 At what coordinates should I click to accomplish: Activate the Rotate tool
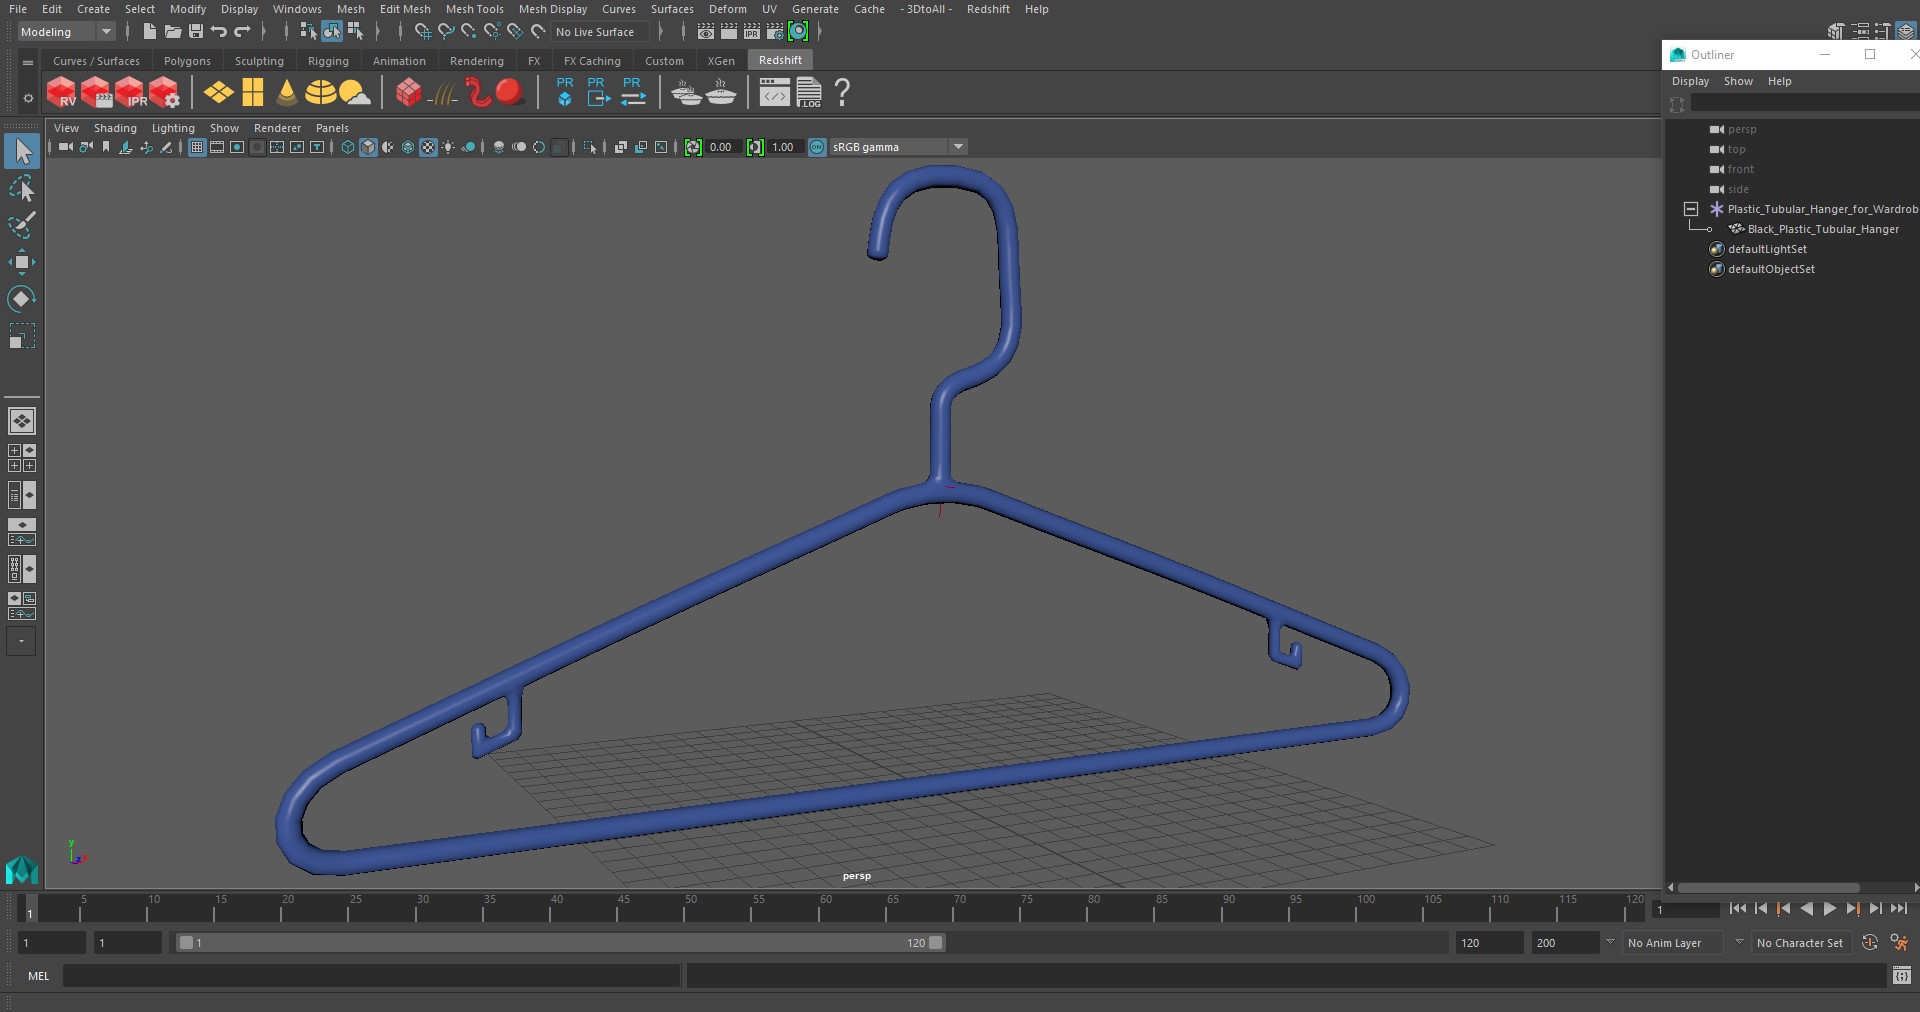21,299
